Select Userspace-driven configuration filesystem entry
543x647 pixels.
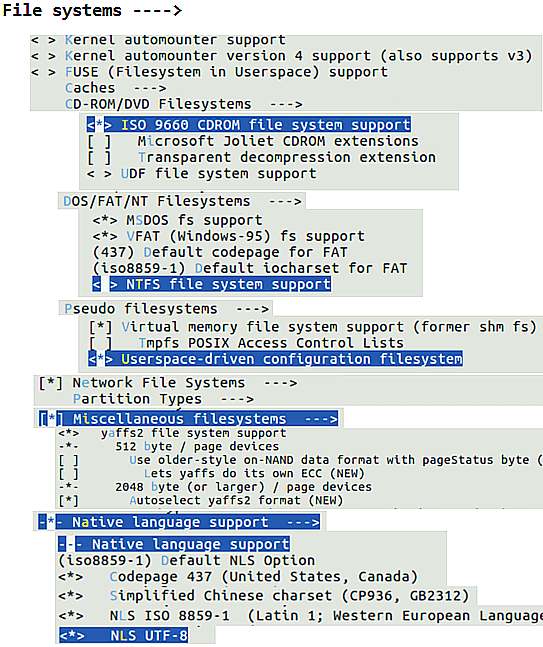click(x=276, y=359)
